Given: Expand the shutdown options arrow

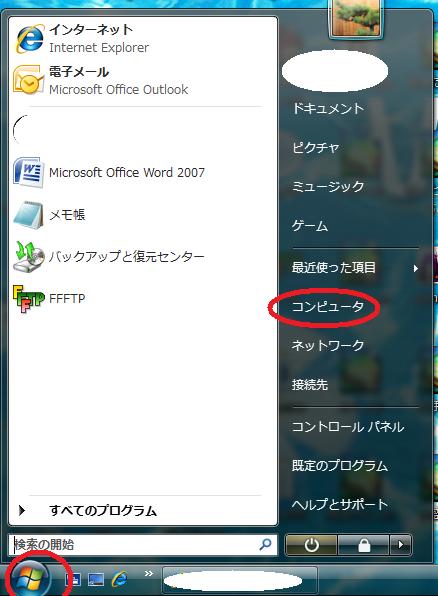Looking at the screenshot, I should click(400, 545).
